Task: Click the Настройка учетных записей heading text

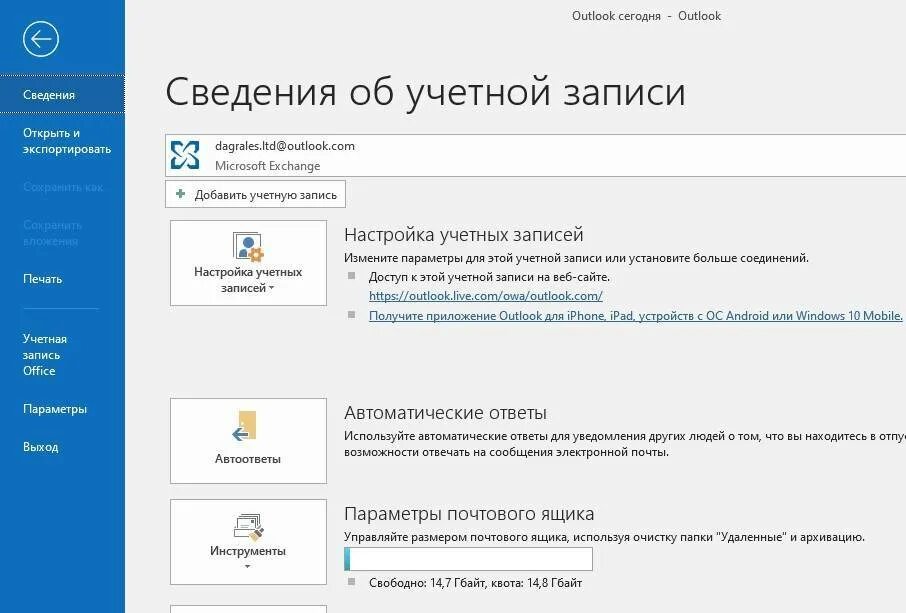Action: point(463,235)
